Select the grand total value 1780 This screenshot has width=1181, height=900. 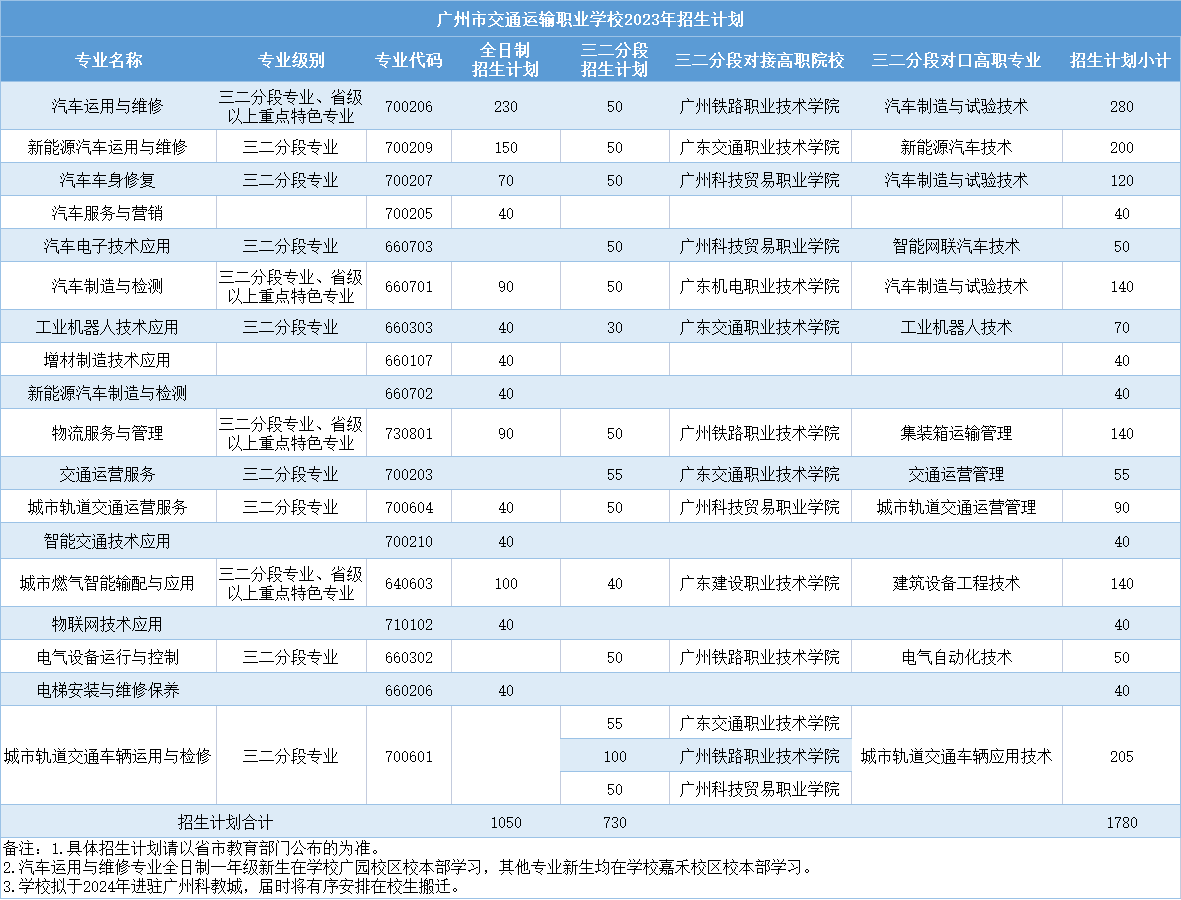click(1121, 823)
